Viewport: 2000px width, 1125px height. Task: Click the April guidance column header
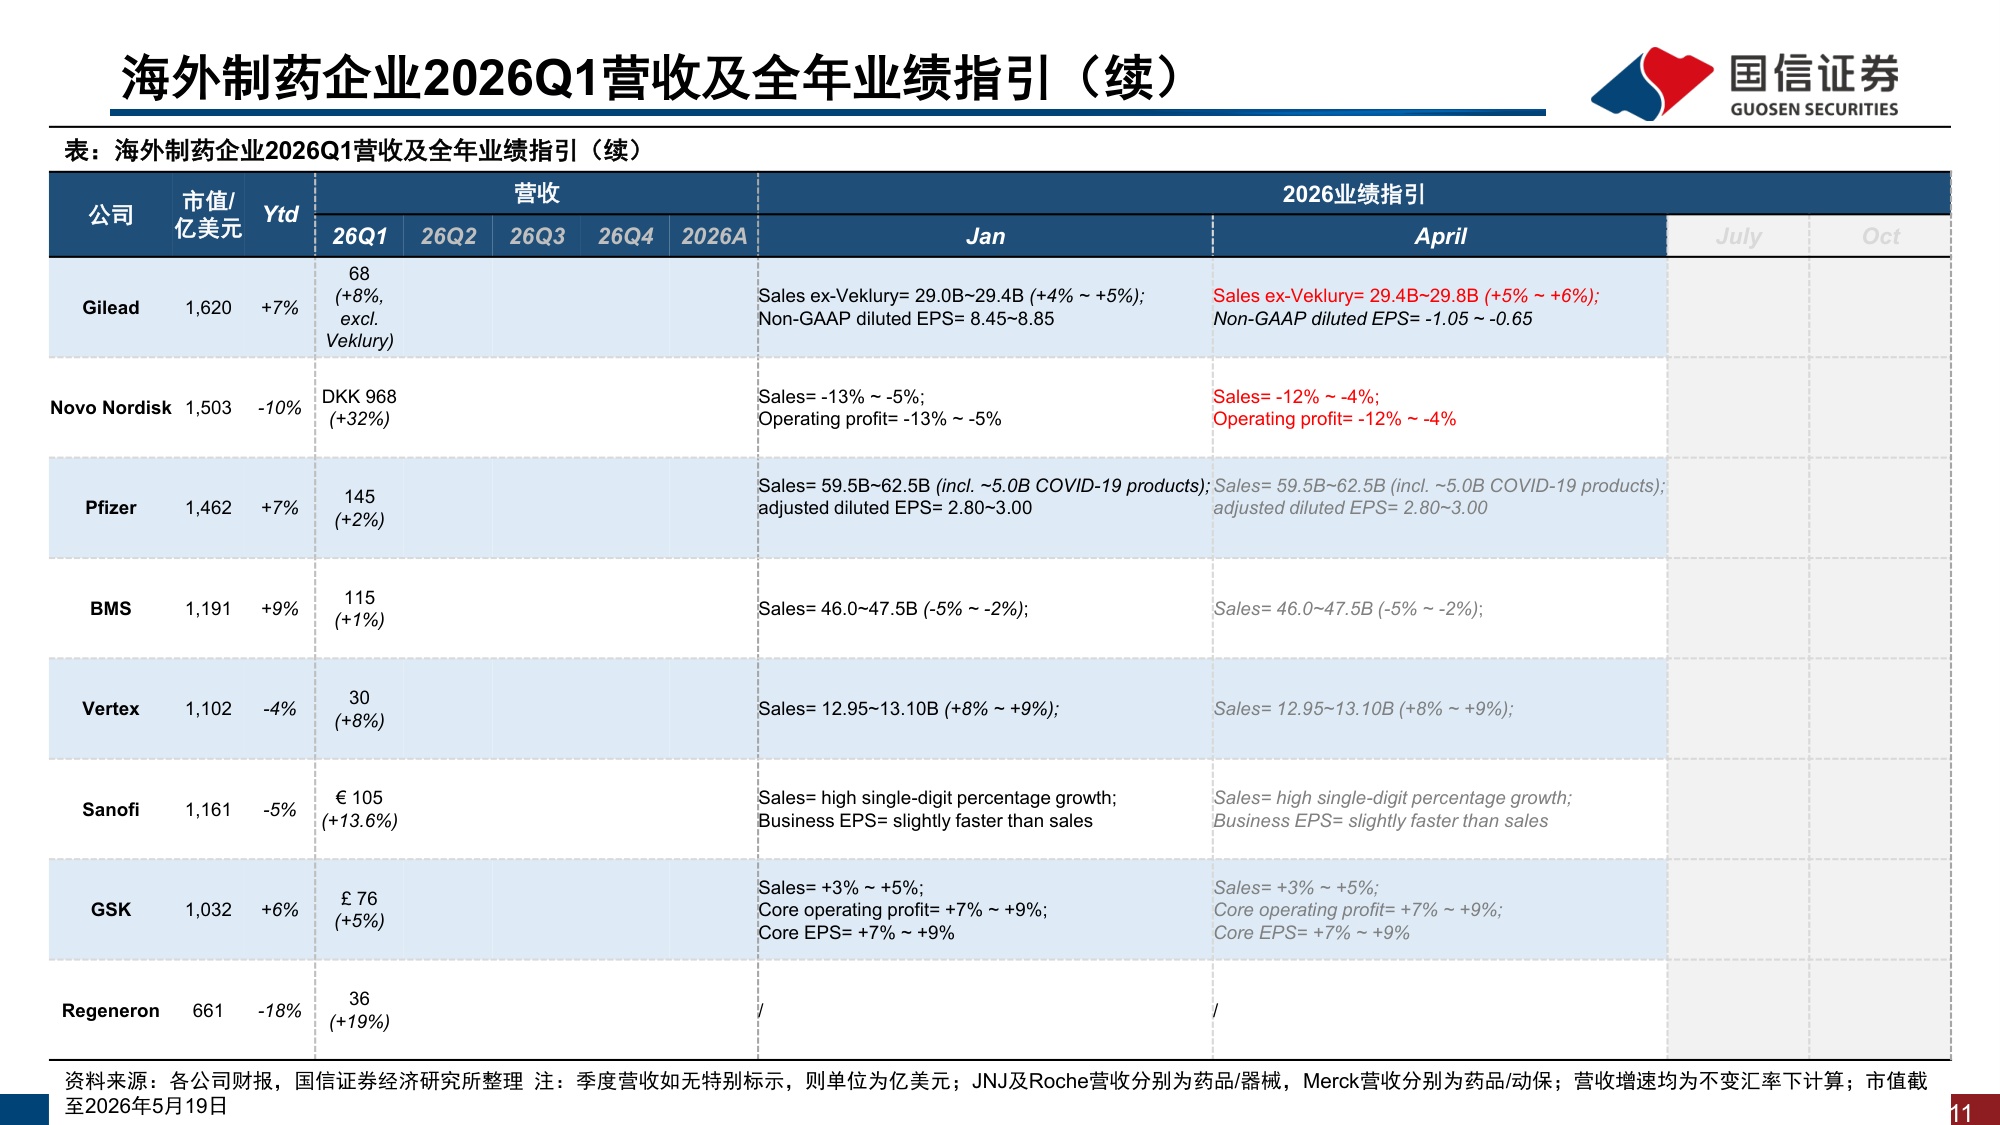(x=1440, y=236)
